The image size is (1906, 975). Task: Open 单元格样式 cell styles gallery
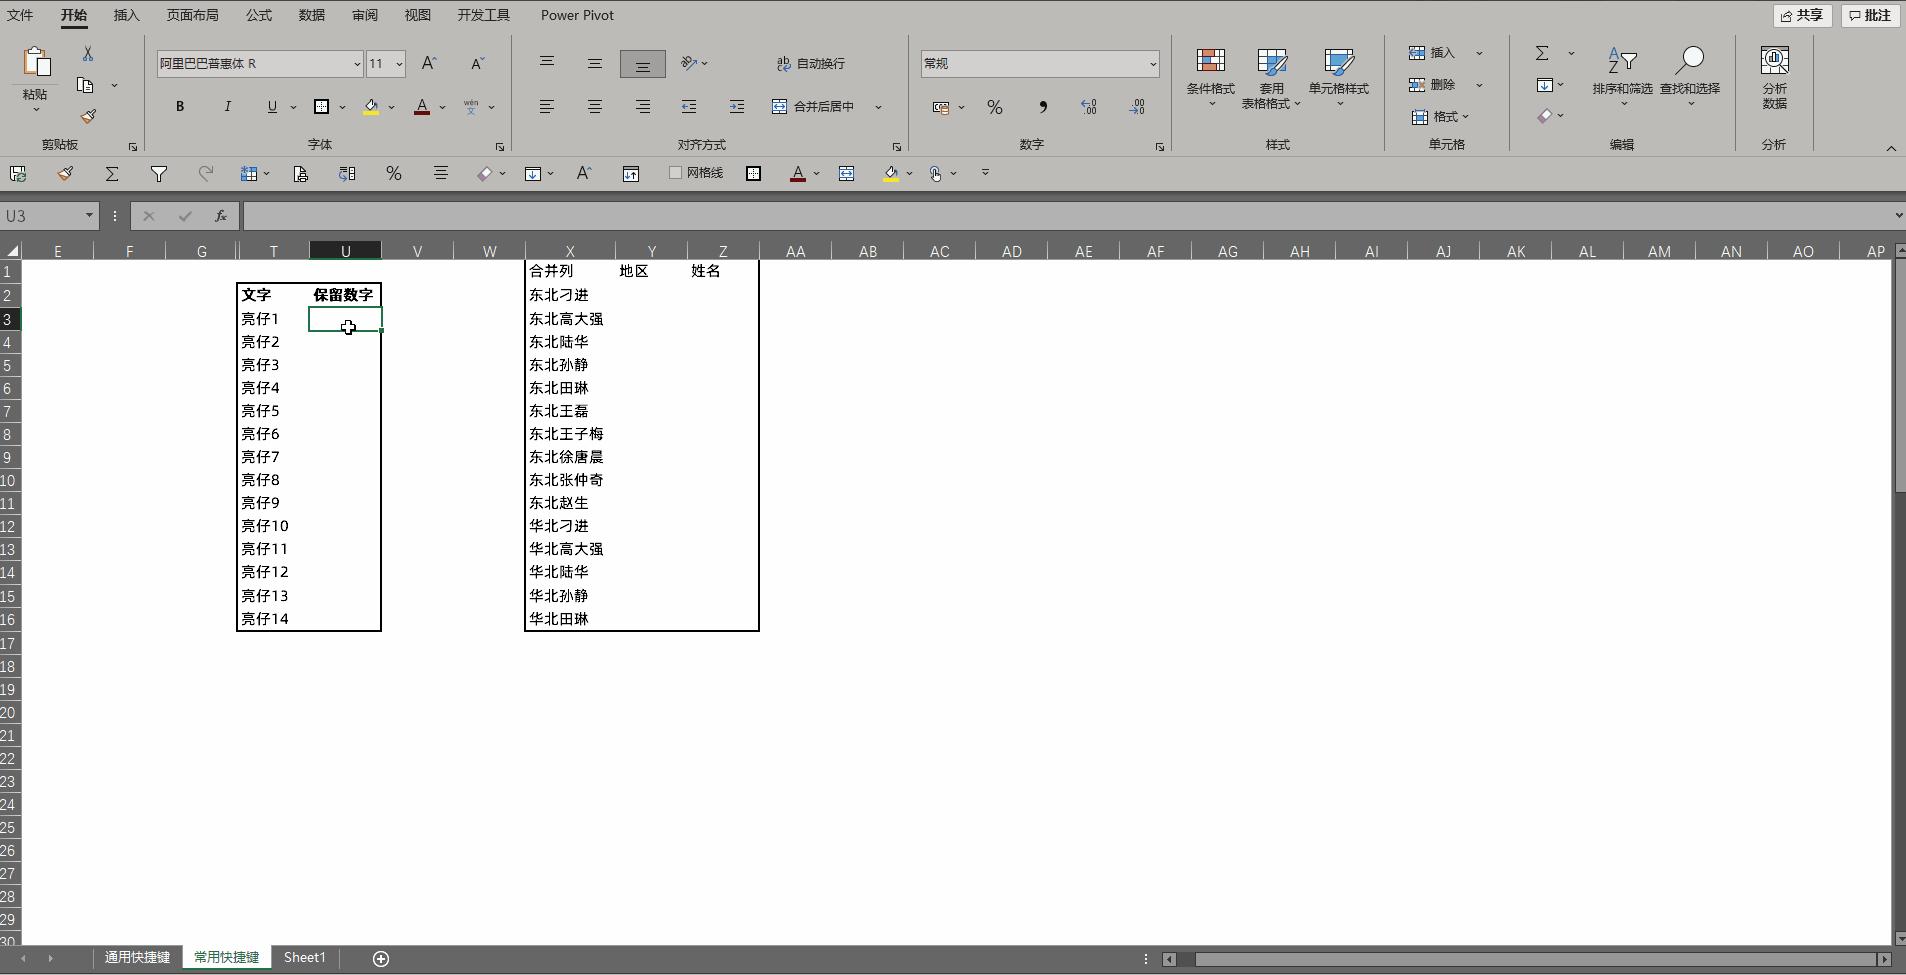click(x=1339, y=77)
